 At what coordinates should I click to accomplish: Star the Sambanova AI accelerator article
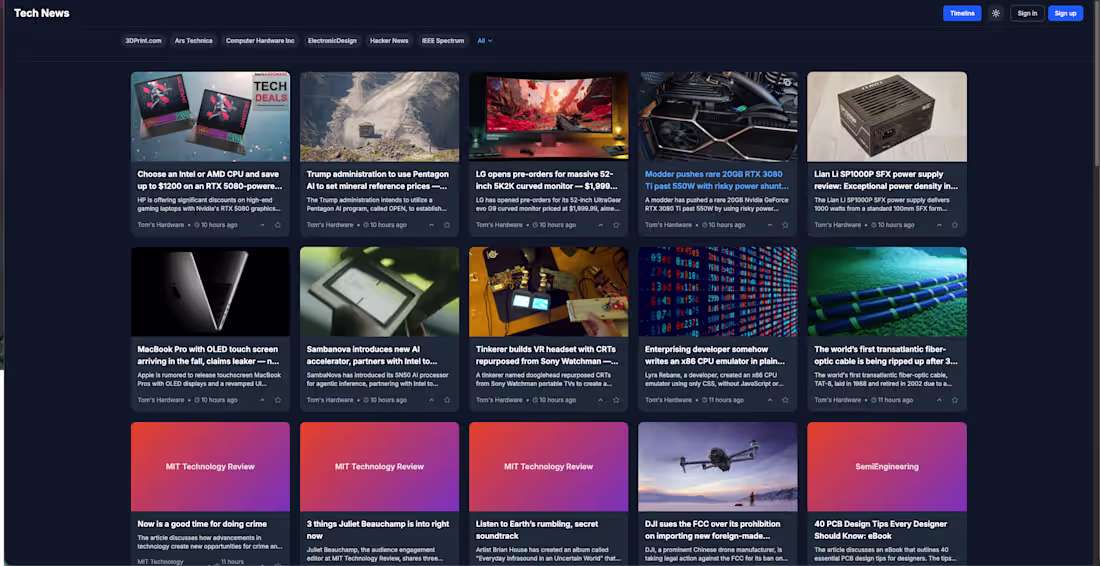click(447, 400)
